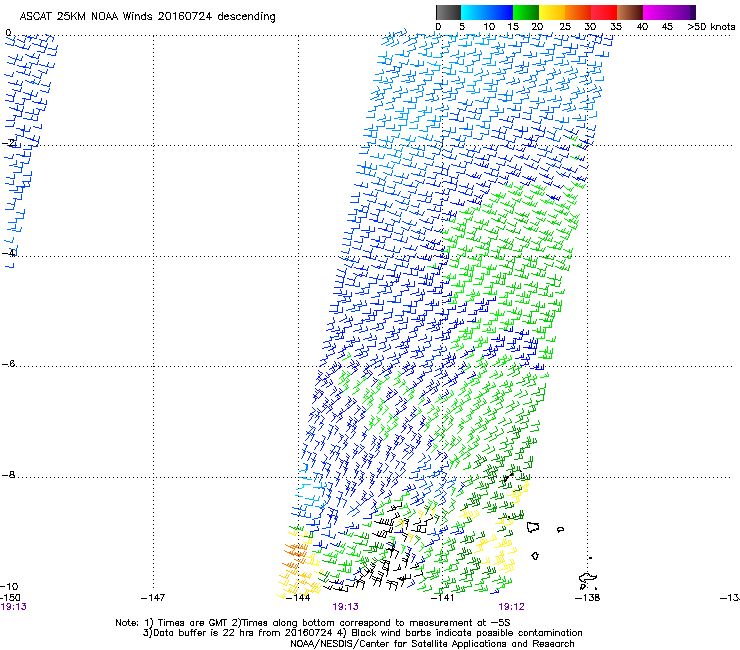Click the '>50 knots' legend label
This screenshot has height=650, width=740.
pyautogui.click(x=711, y=27)
